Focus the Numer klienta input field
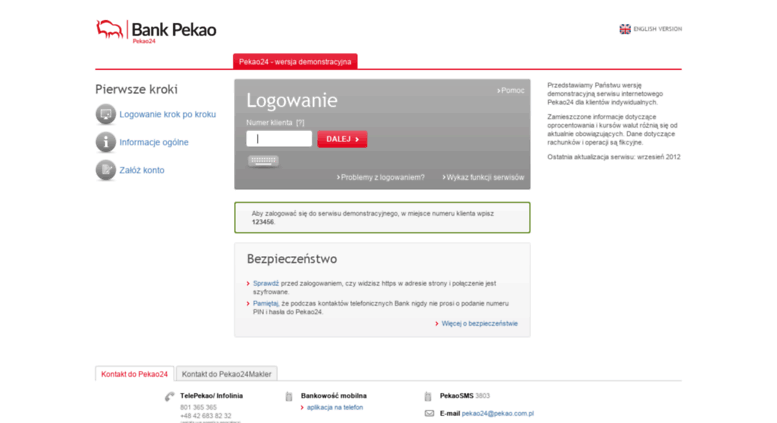 click(x=279, y=139)
